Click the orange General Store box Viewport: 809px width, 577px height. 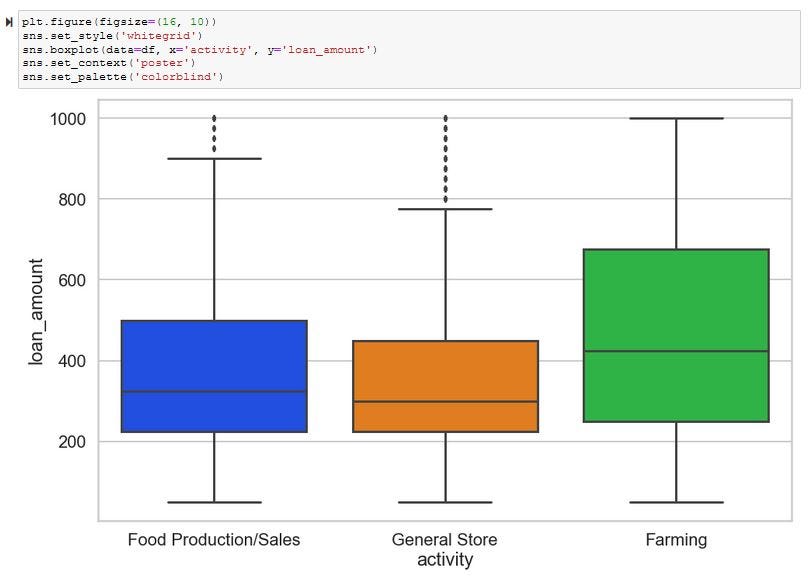click(x=446, y=386)
